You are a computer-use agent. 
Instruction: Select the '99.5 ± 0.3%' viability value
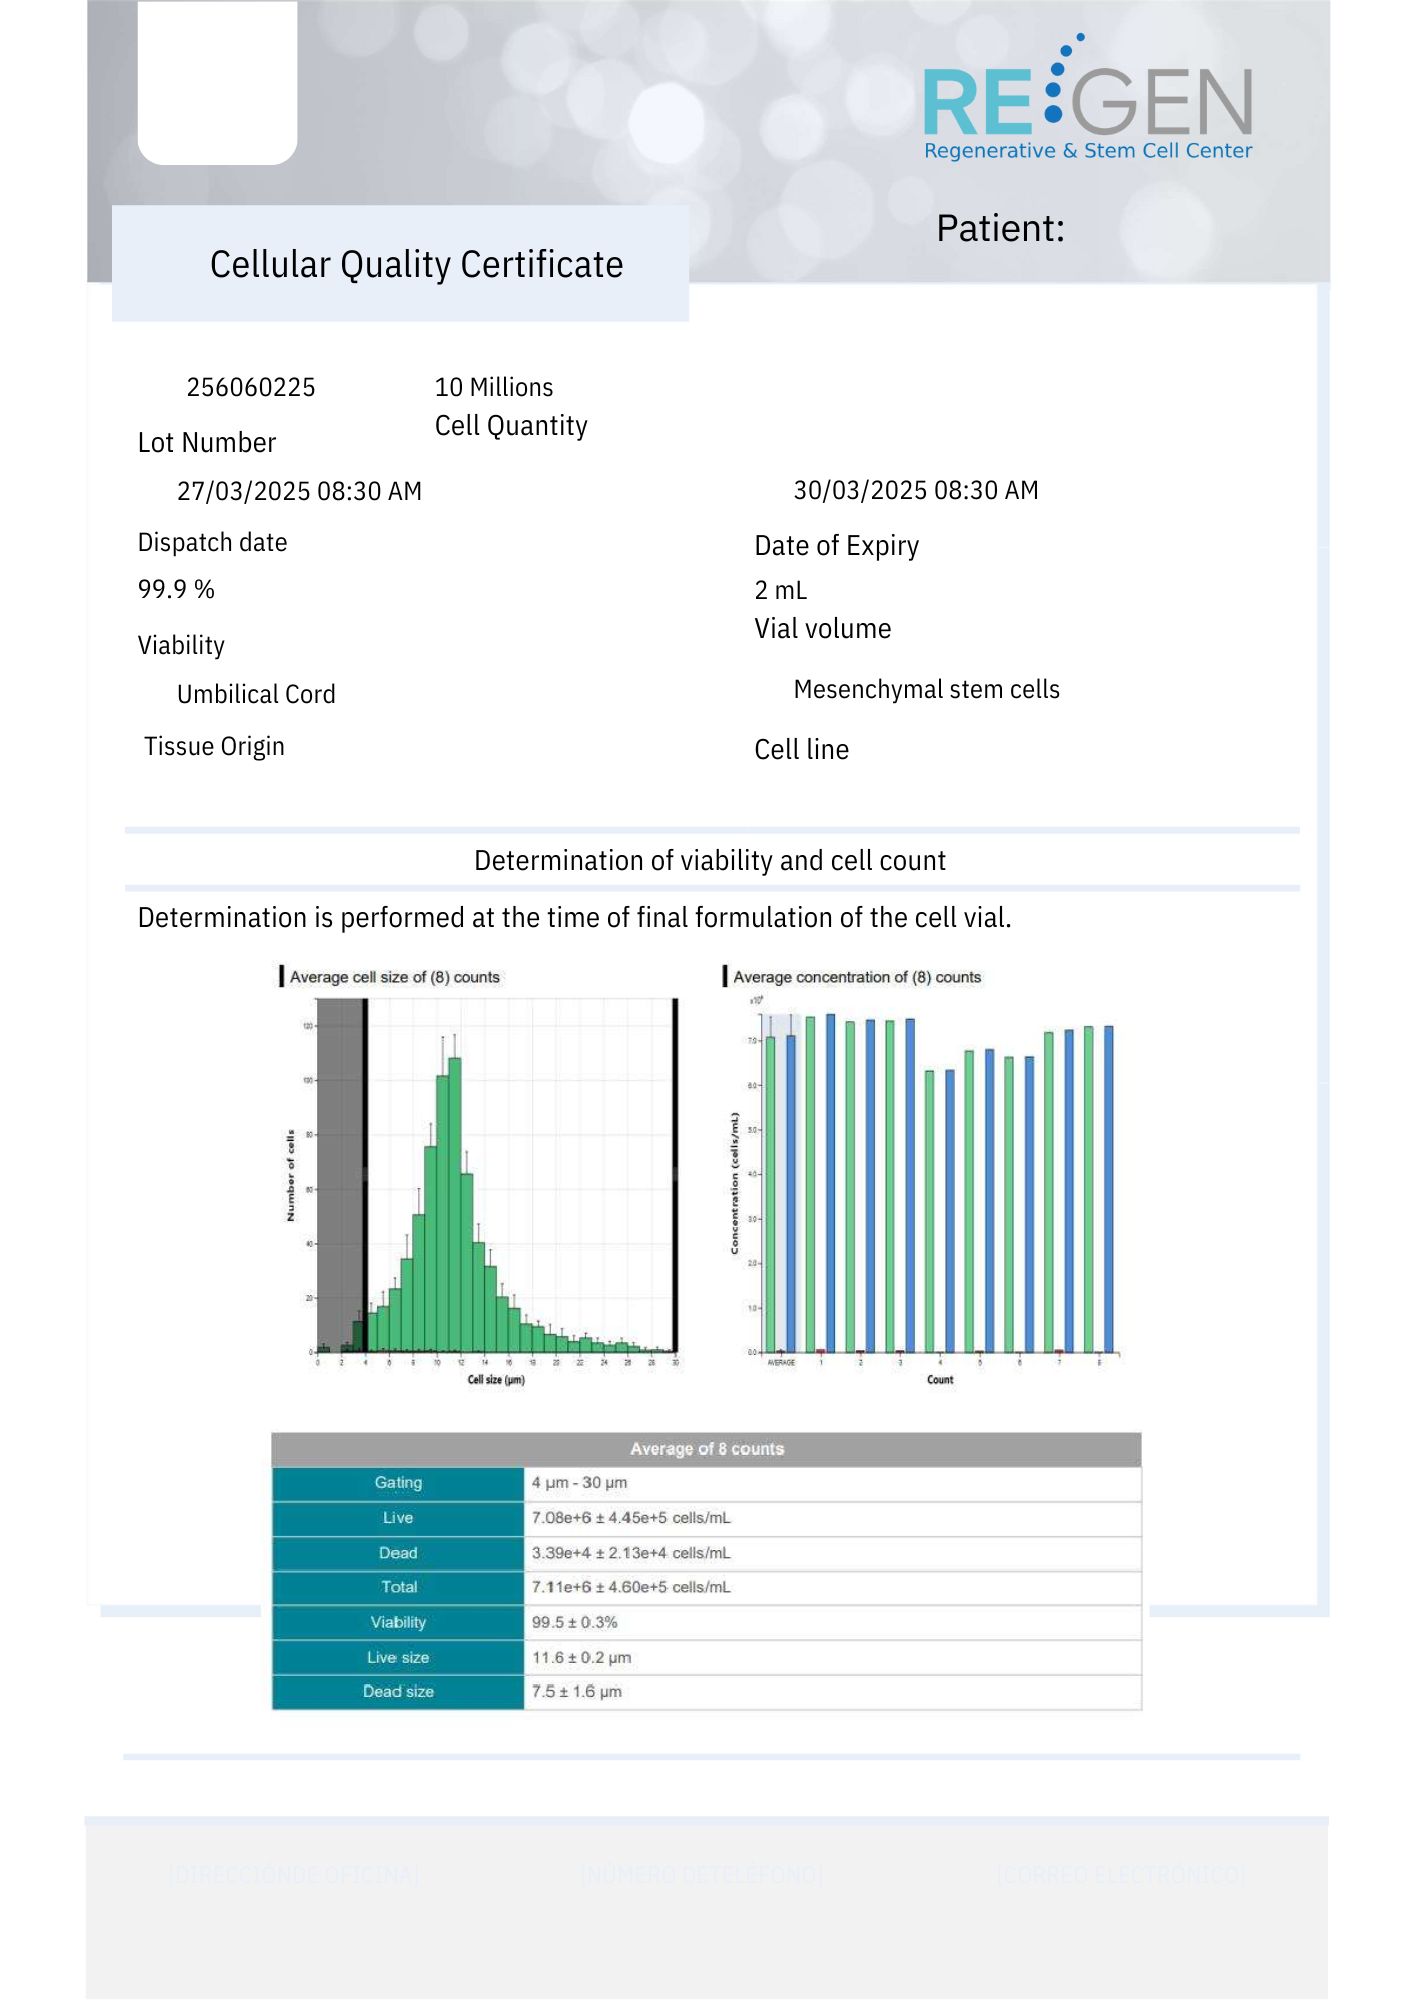[574, 1622]
